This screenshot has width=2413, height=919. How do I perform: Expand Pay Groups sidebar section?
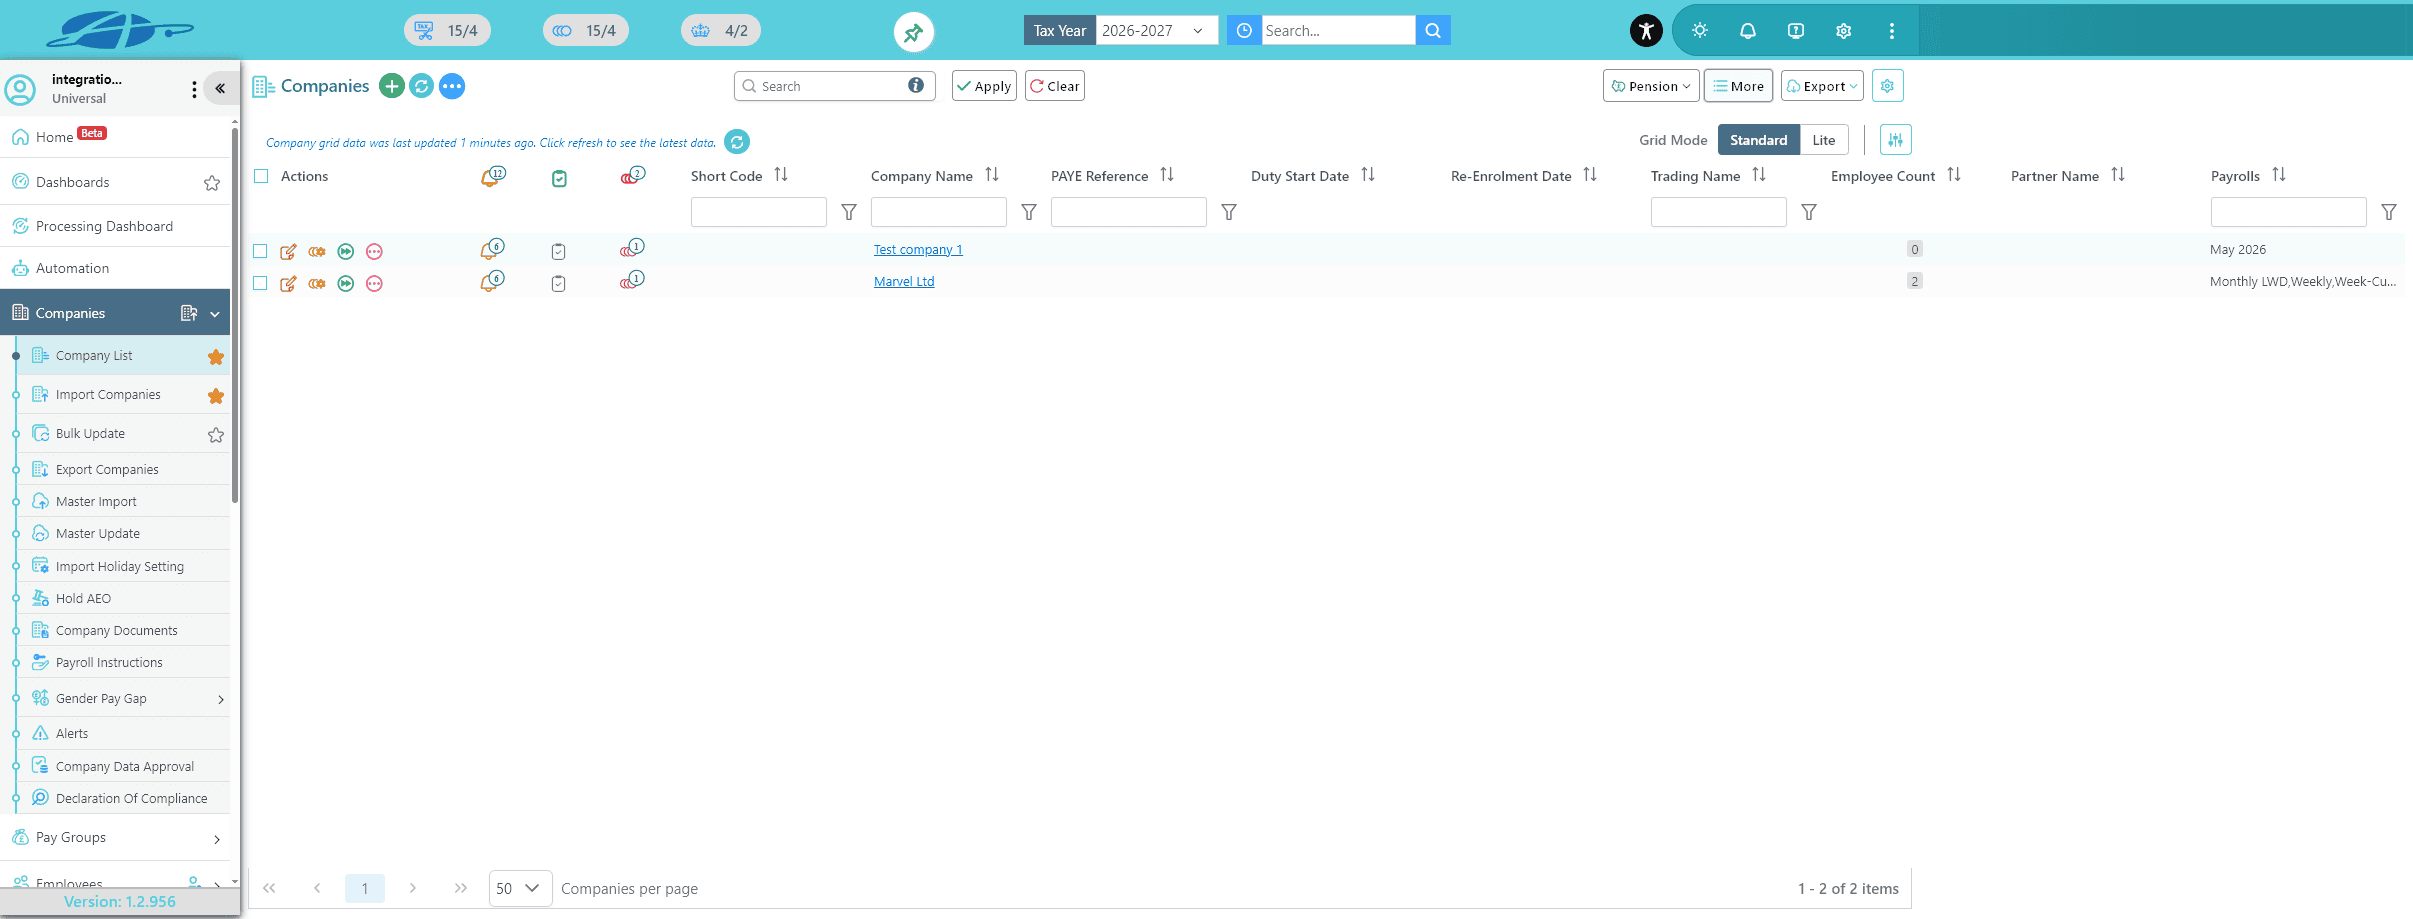[x=217, y=839]
